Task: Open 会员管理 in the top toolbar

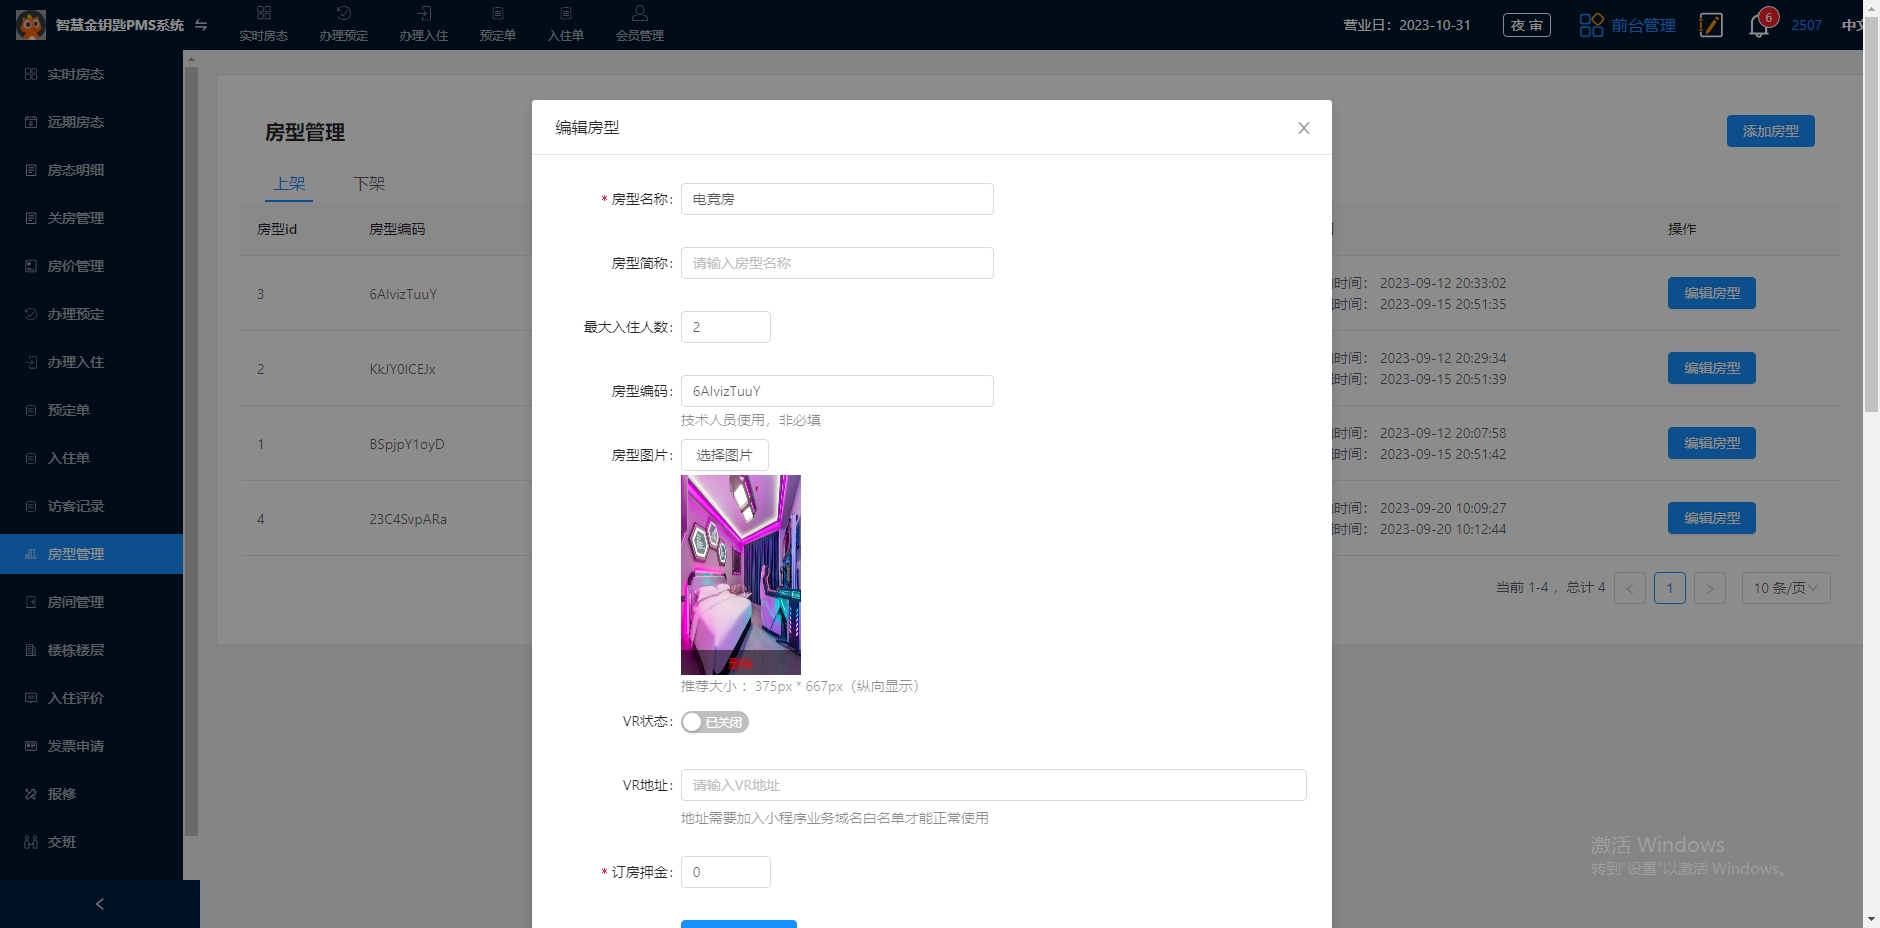Action: click(x=639, y=24)
